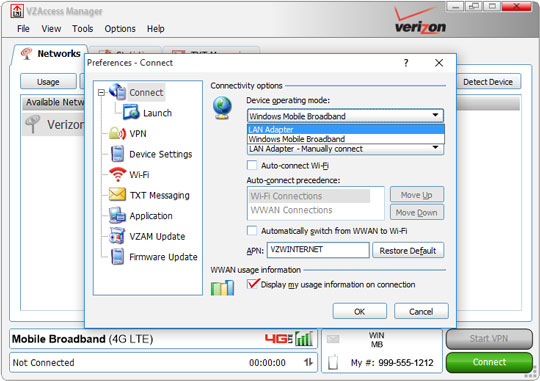Screen dimensions: 540x381
Task: Click the Verizon logo
Action: [x=420, y=21]
